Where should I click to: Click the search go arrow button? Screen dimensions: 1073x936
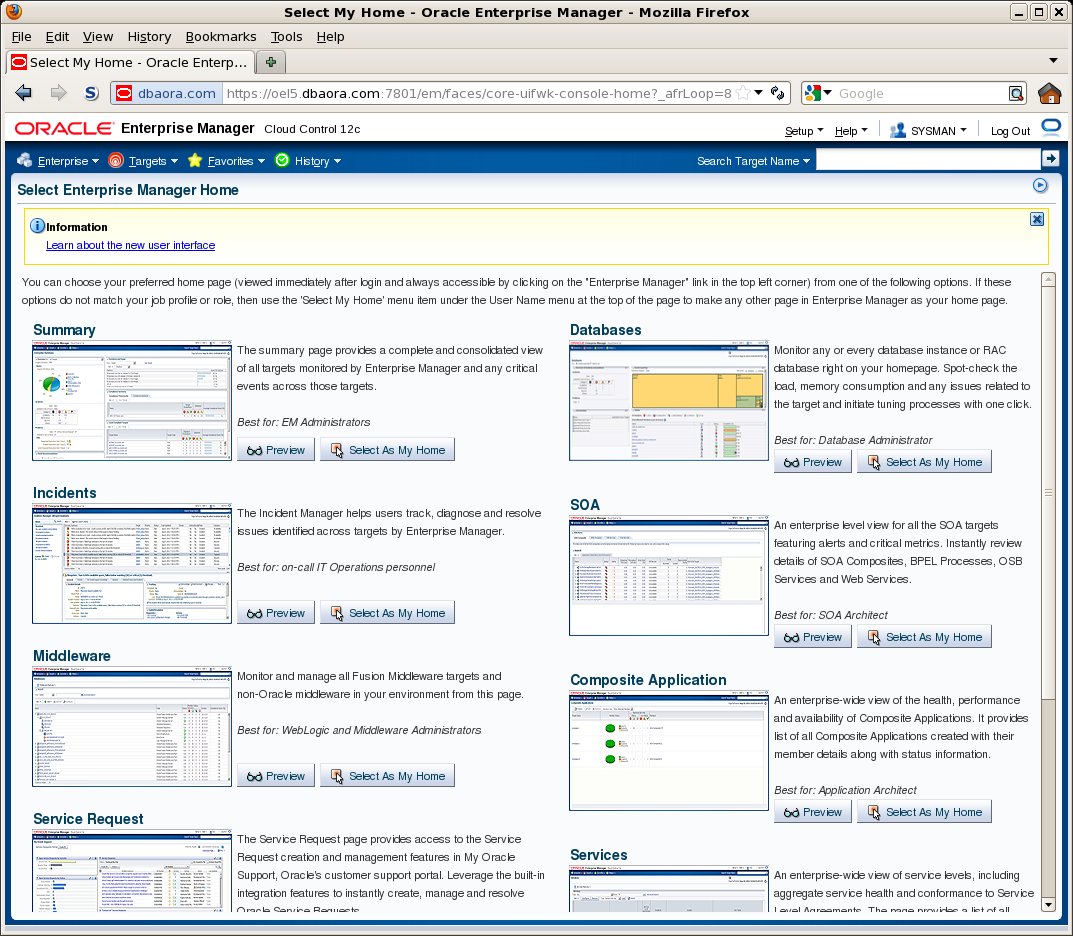click(x=1050, y=159)
